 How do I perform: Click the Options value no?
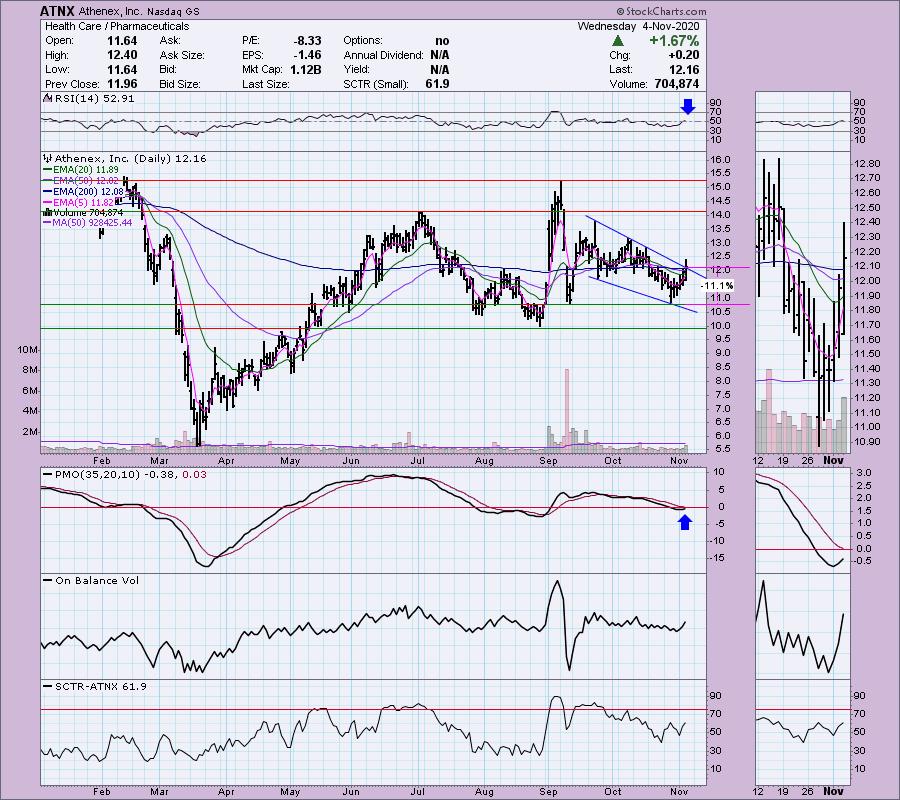(442, 41)
